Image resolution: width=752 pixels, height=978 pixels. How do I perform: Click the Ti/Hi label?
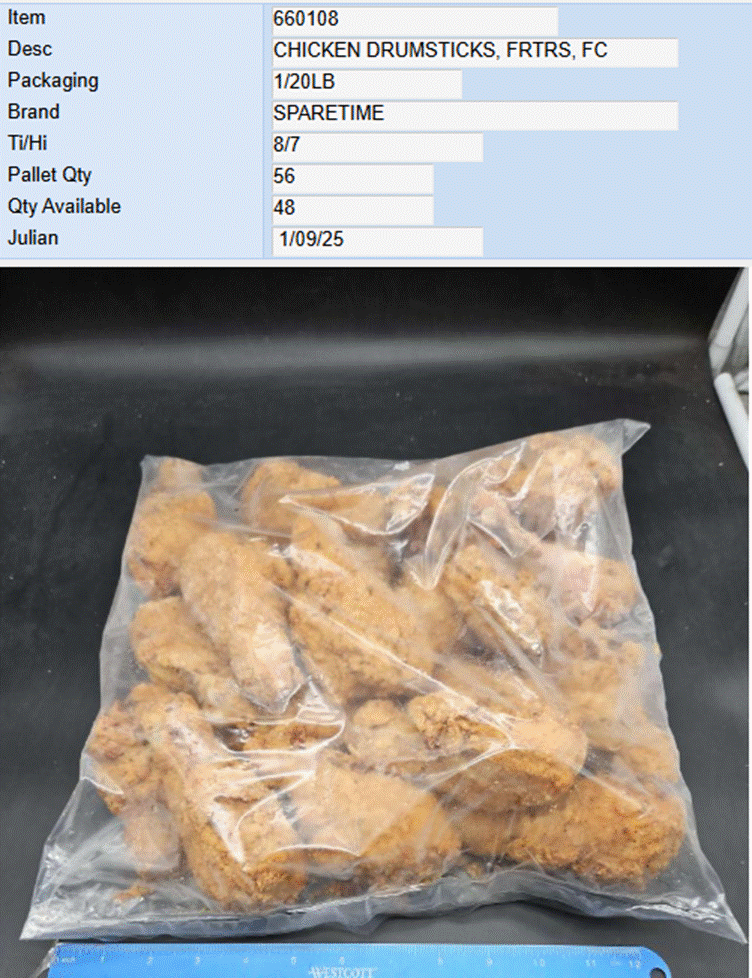point(27,143)
